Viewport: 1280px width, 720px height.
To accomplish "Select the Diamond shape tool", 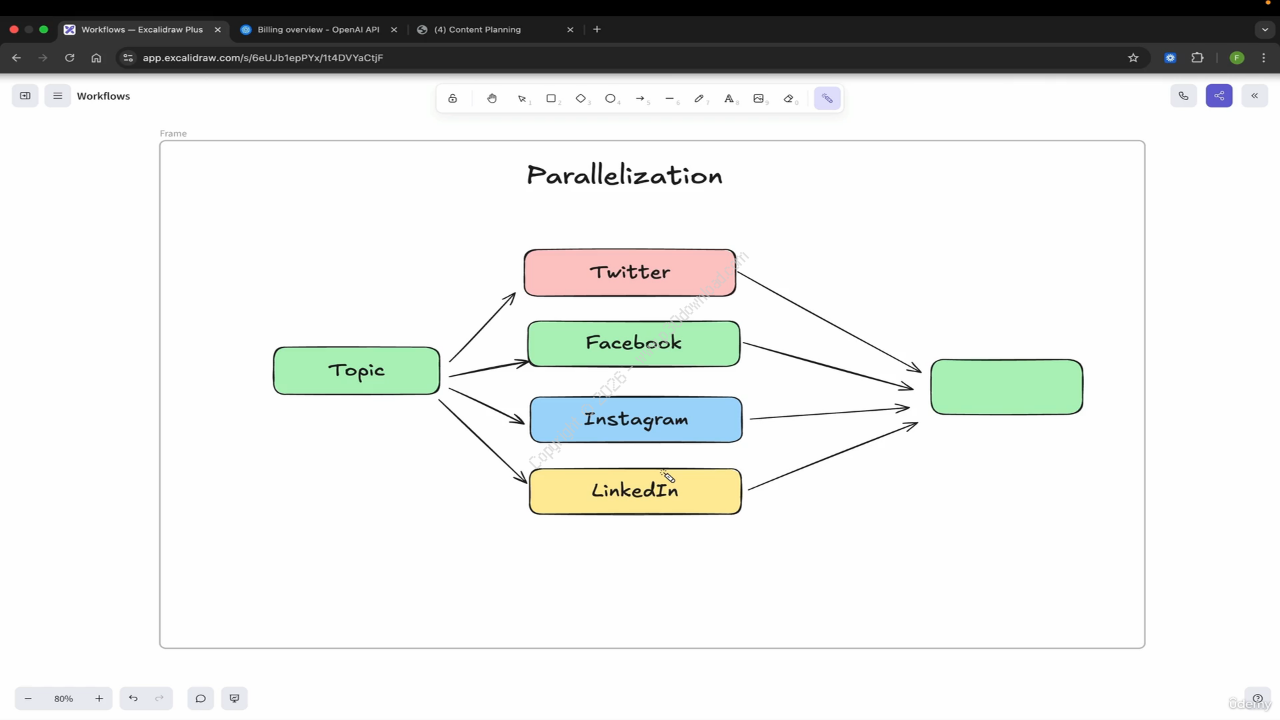I will [x=581, y=98].
